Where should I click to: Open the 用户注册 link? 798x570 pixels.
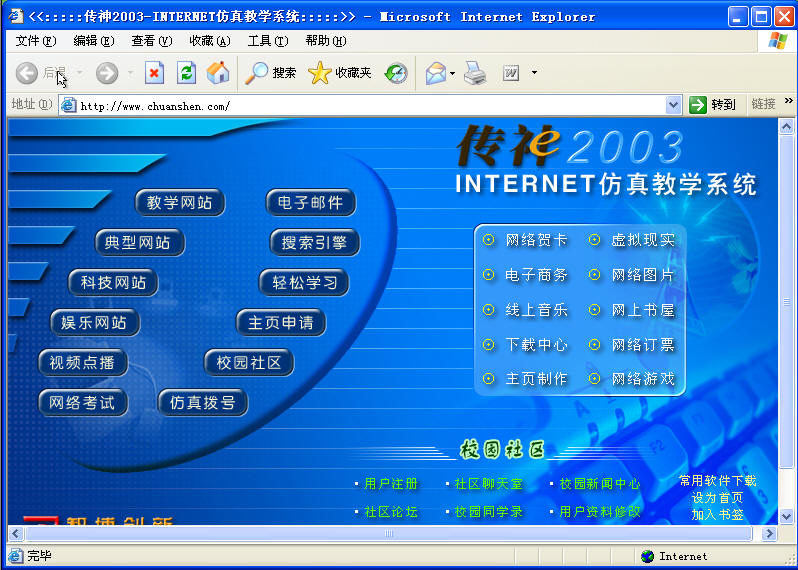(391, 484)
